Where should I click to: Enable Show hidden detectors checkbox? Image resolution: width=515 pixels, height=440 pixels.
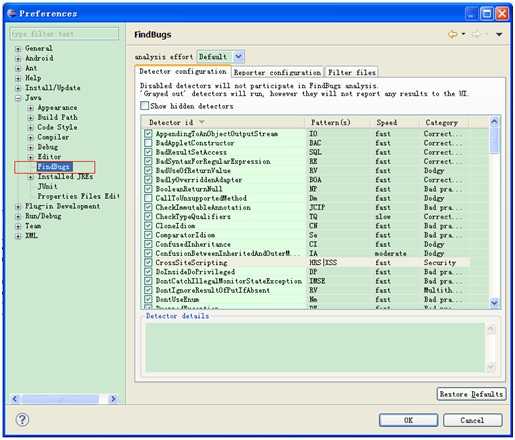(144, 106)
